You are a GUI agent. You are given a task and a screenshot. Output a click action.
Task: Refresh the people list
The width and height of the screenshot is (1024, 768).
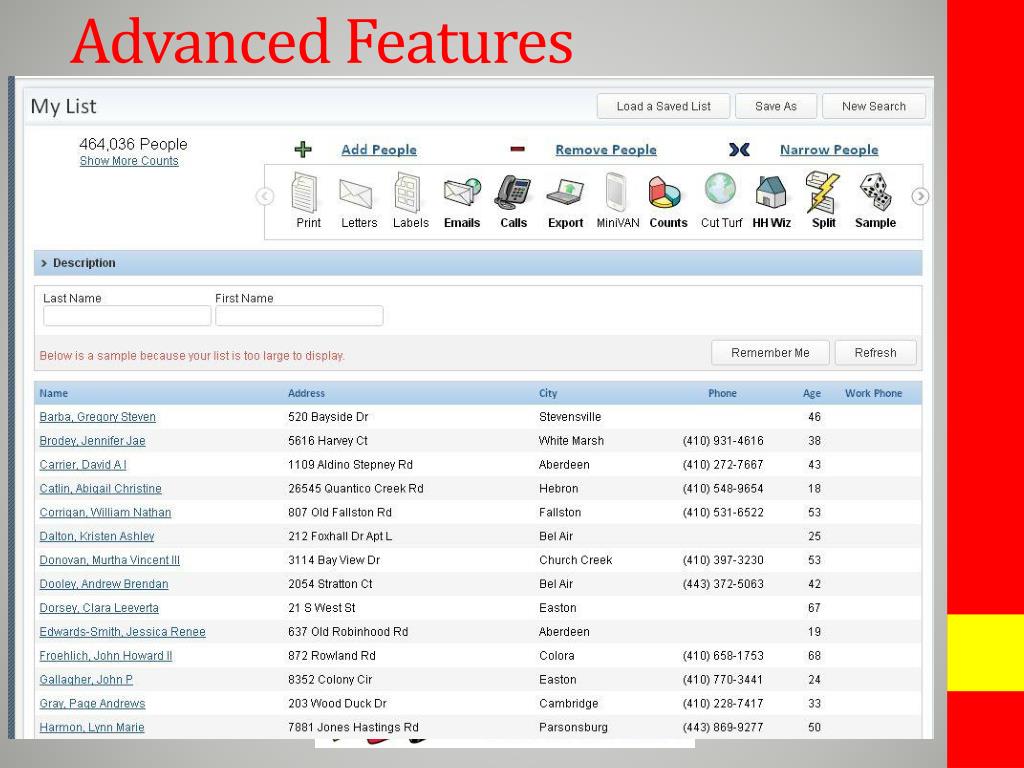[x=875, y=353]
